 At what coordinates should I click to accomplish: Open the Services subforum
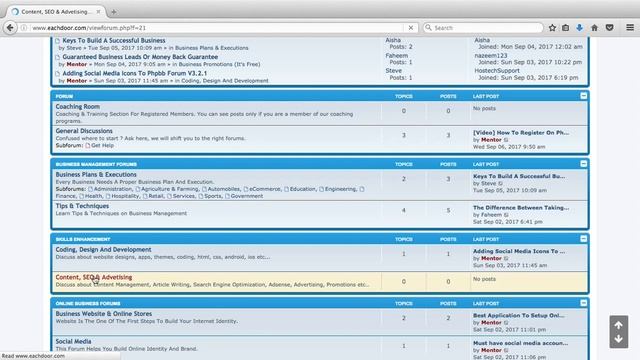tap(184, 196)
